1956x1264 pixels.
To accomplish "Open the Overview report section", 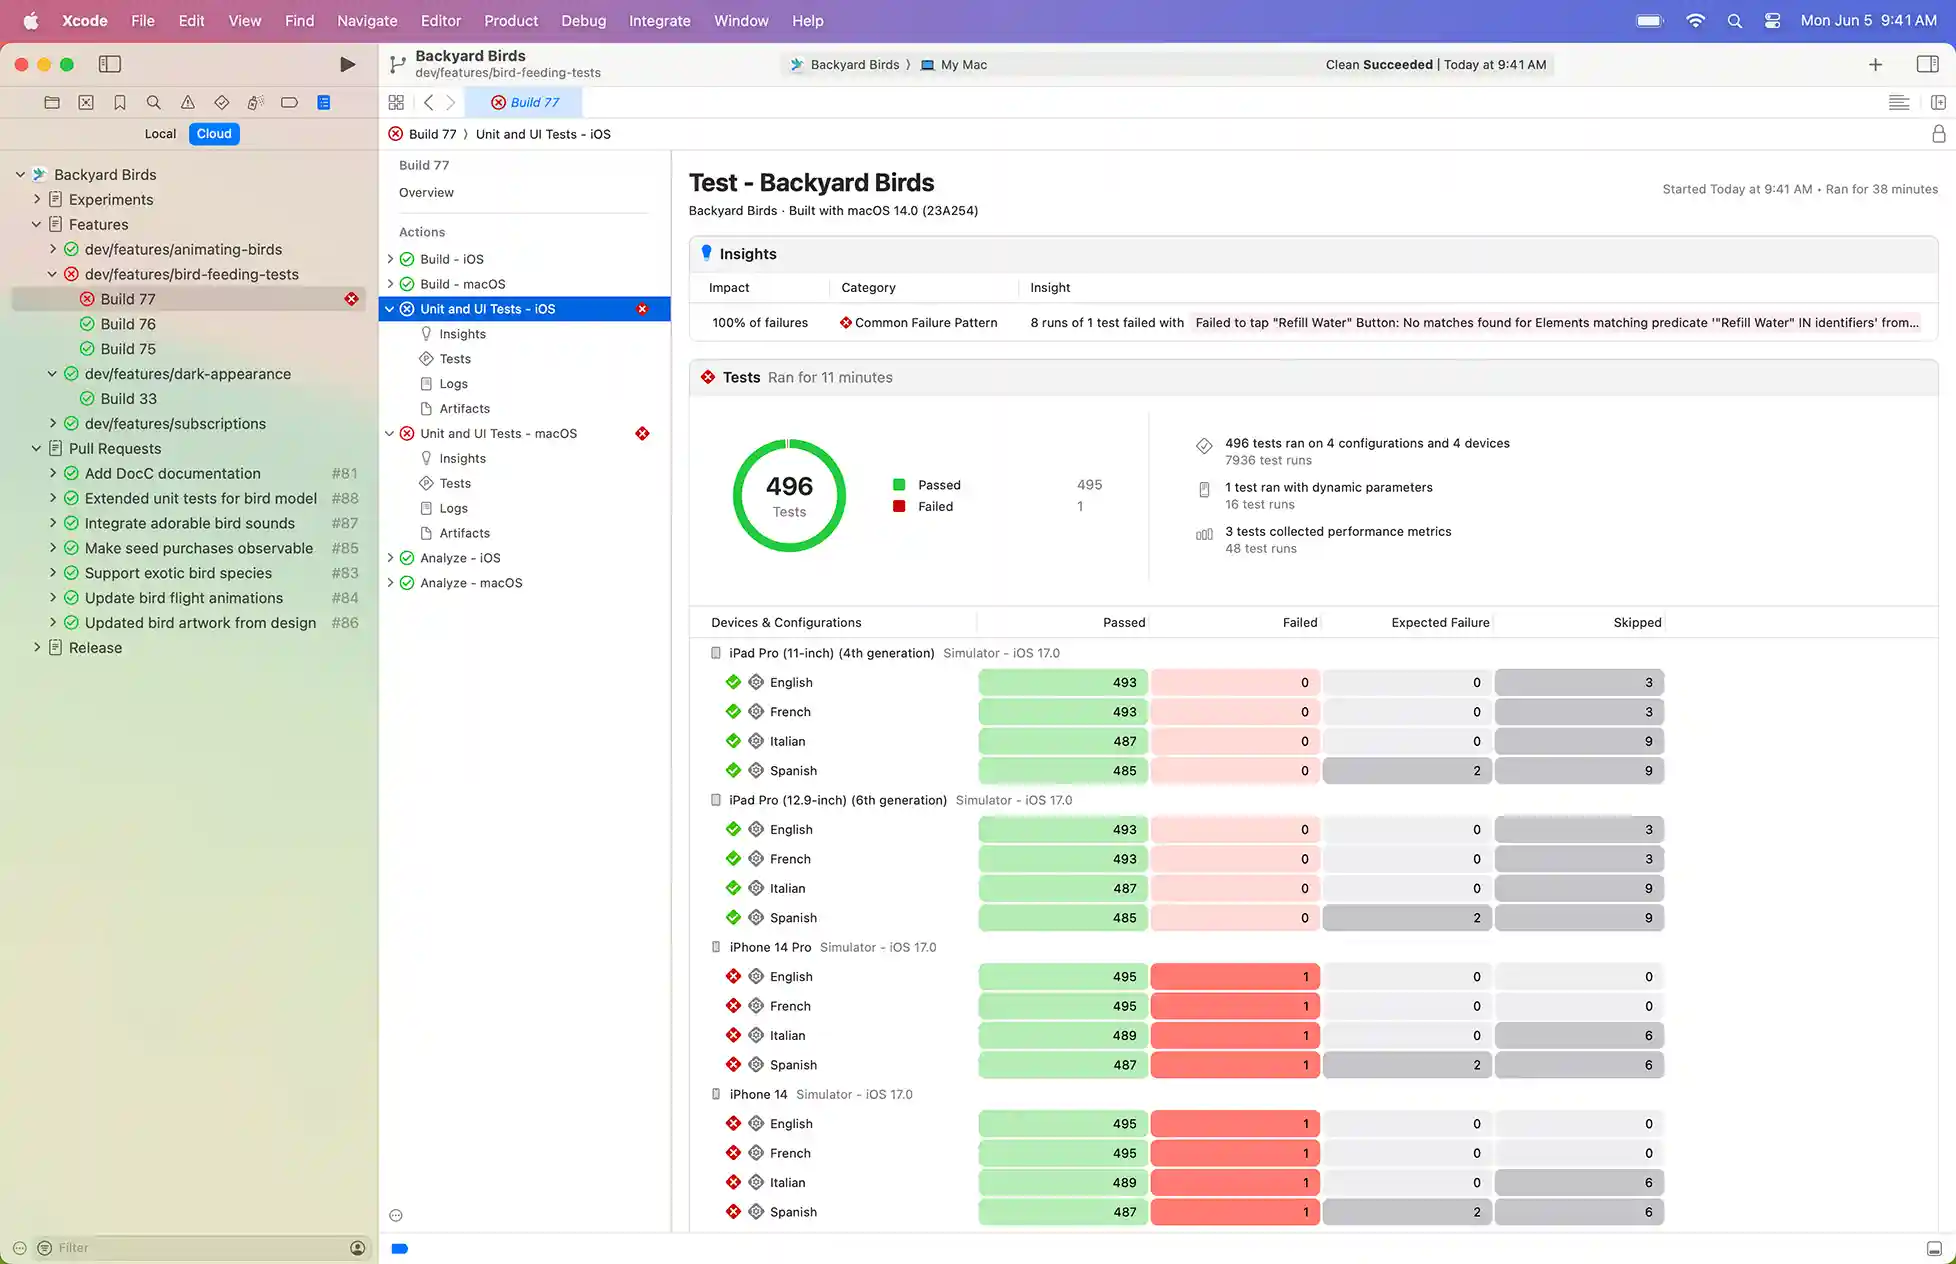I will [x=426, y=192].
